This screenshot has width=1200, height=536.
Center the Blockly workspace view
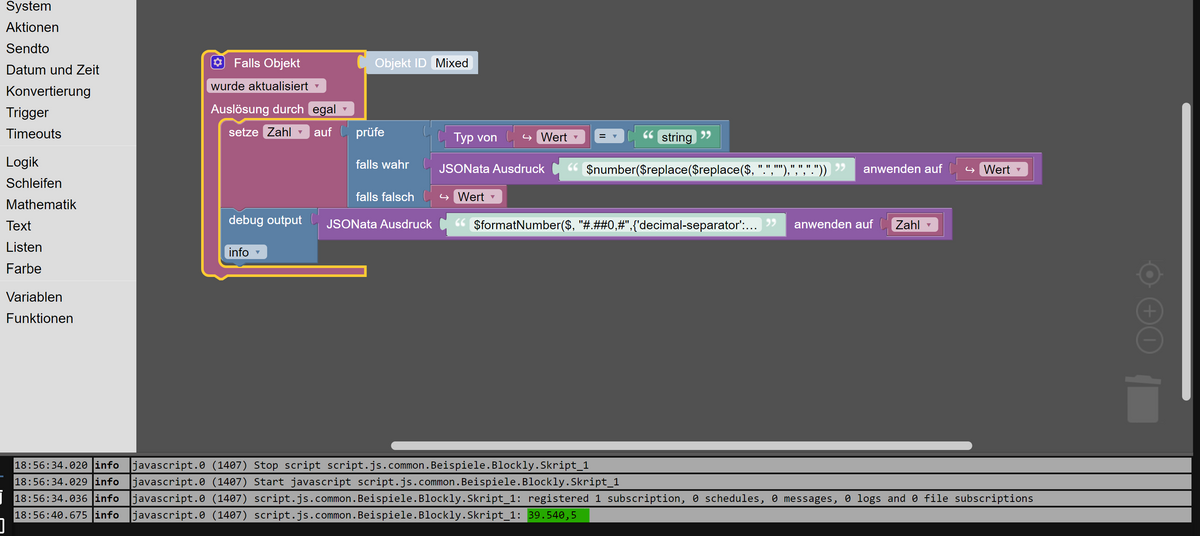(x=1150, y=274)
